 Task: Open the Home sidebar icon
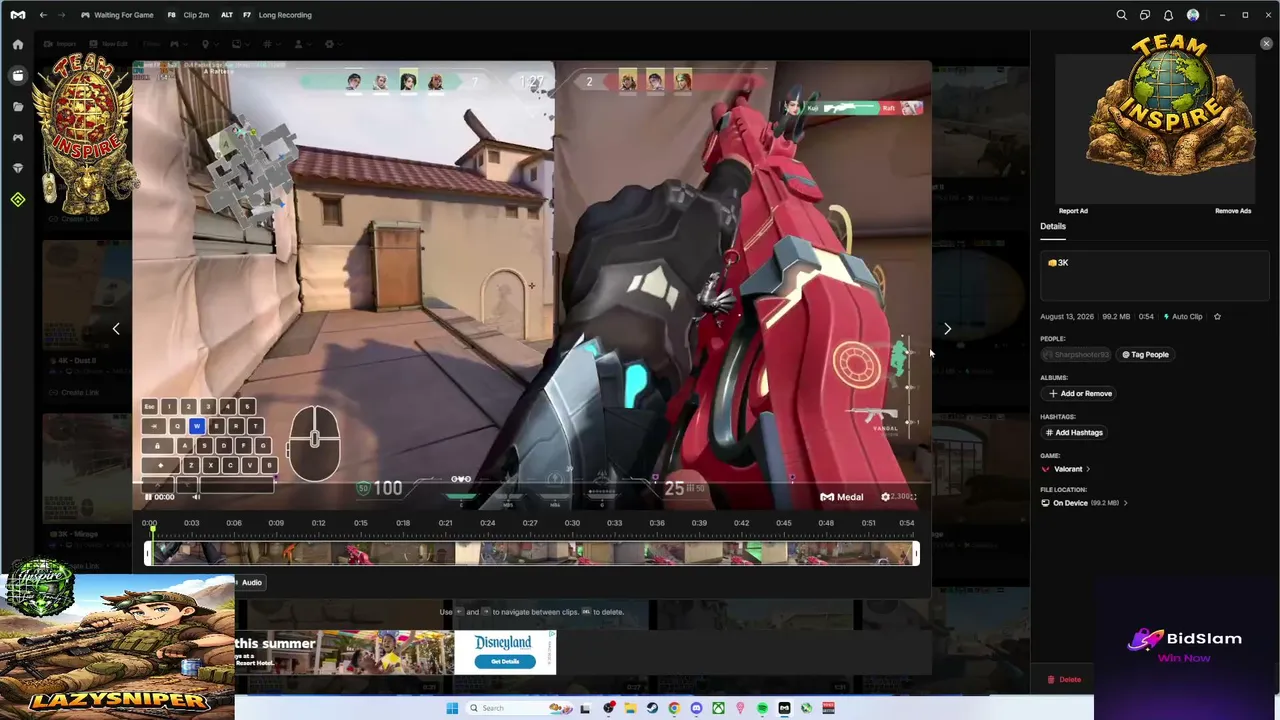tap(18, 45)
